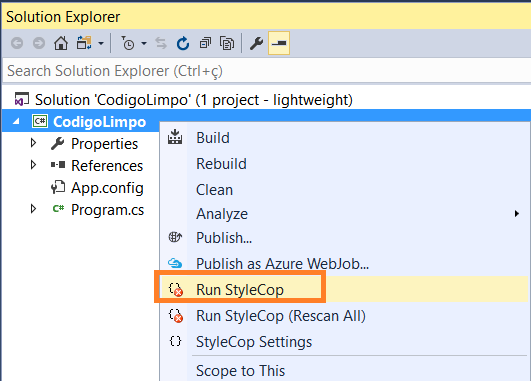Open the Switch Views dropdown arrow
531x385 pixels.
click(101, 43)
